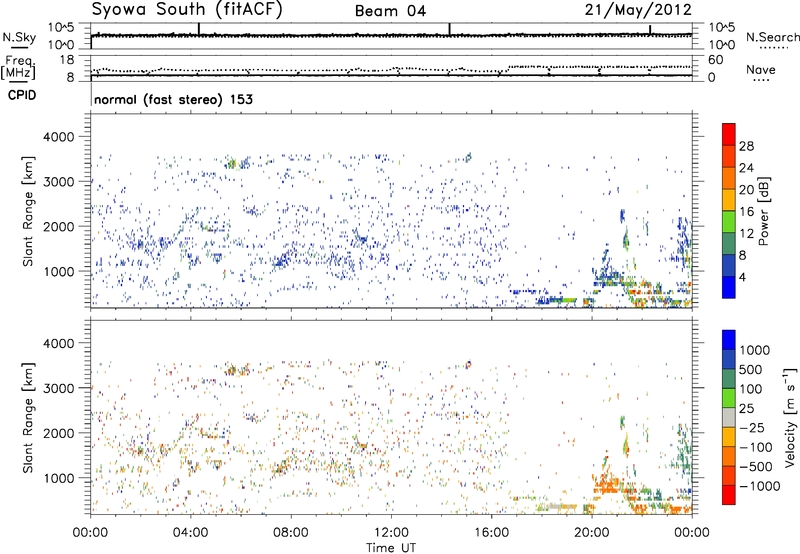Click the blue bottom of the Power color bar
The width and height of the screenshot is (800, 554).
click(x=729, y=287)
